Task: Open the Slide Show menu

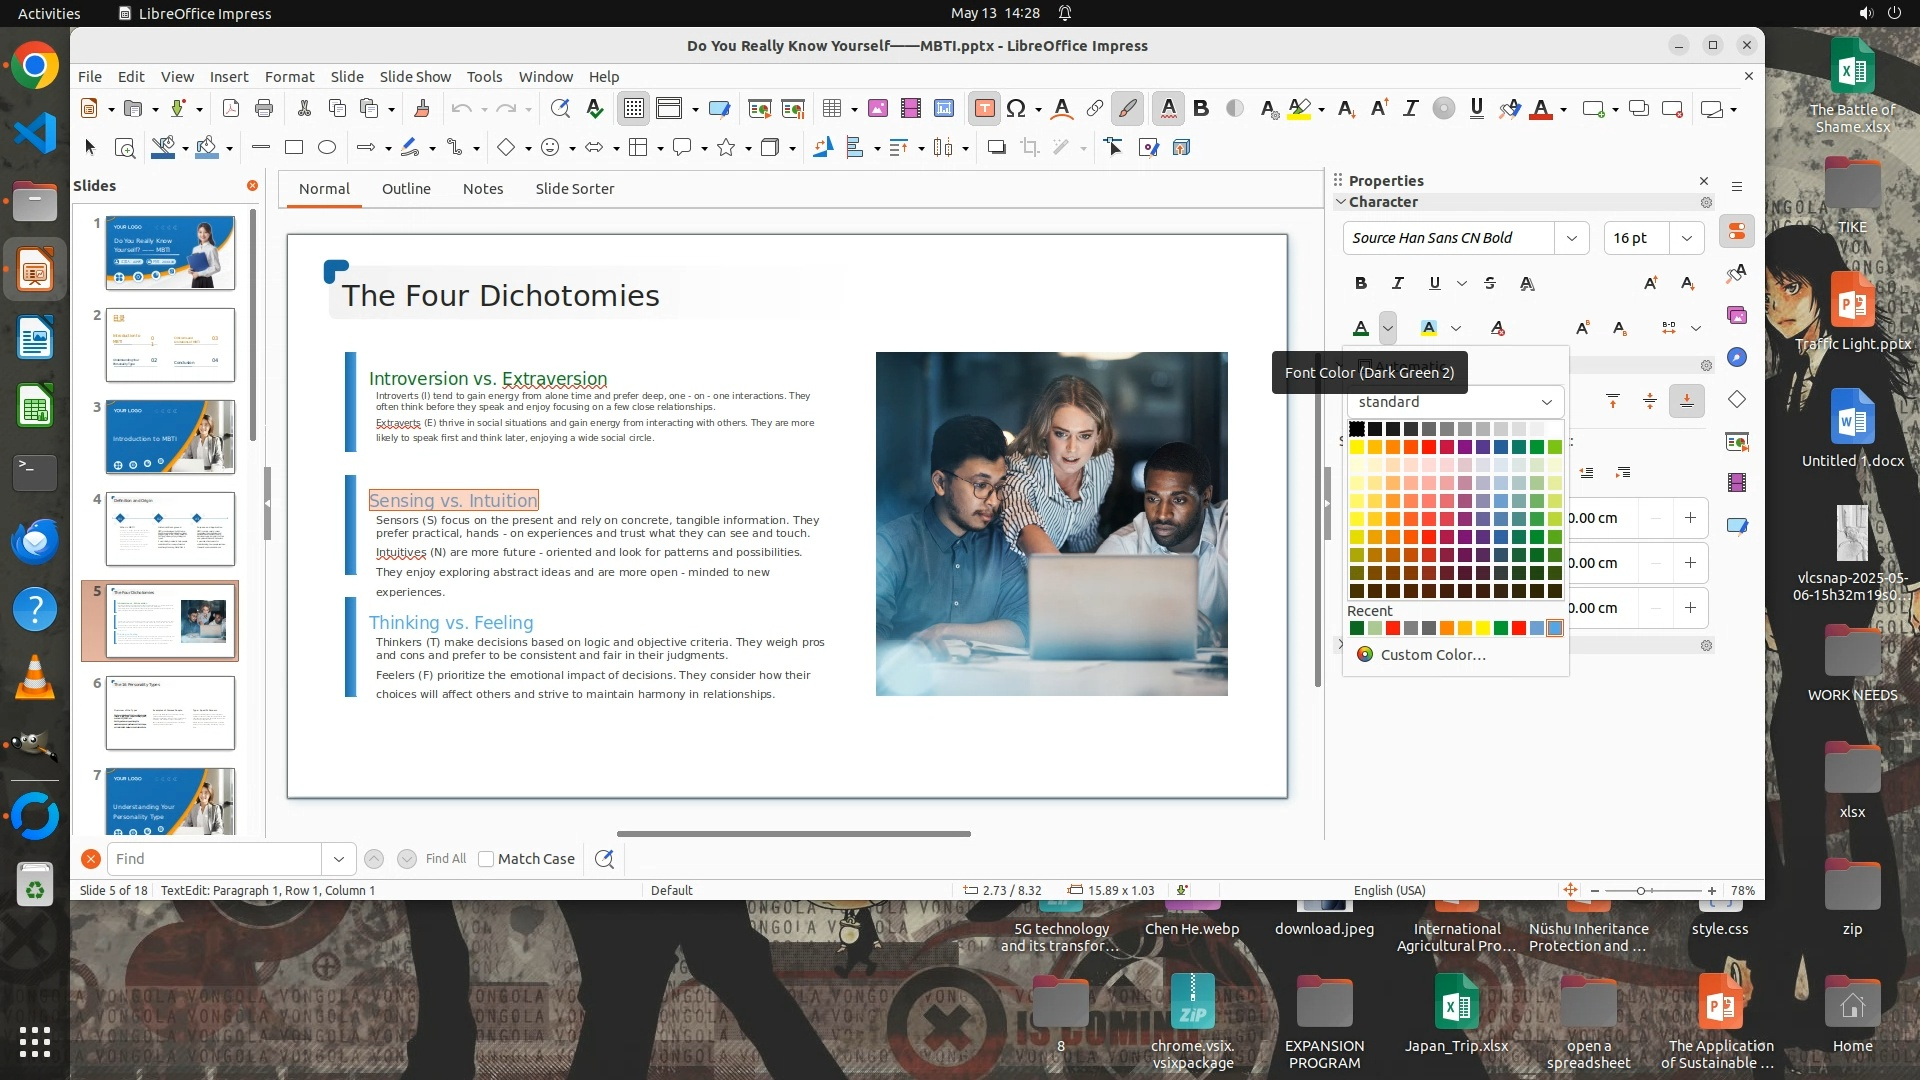Action: pyautogui.click(x=415, y=77)
